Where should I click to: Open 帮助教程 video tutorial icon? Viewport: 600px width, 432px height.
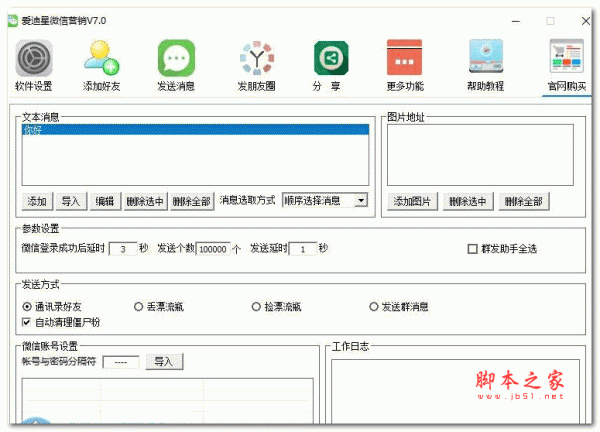click(x=486, y=56)
